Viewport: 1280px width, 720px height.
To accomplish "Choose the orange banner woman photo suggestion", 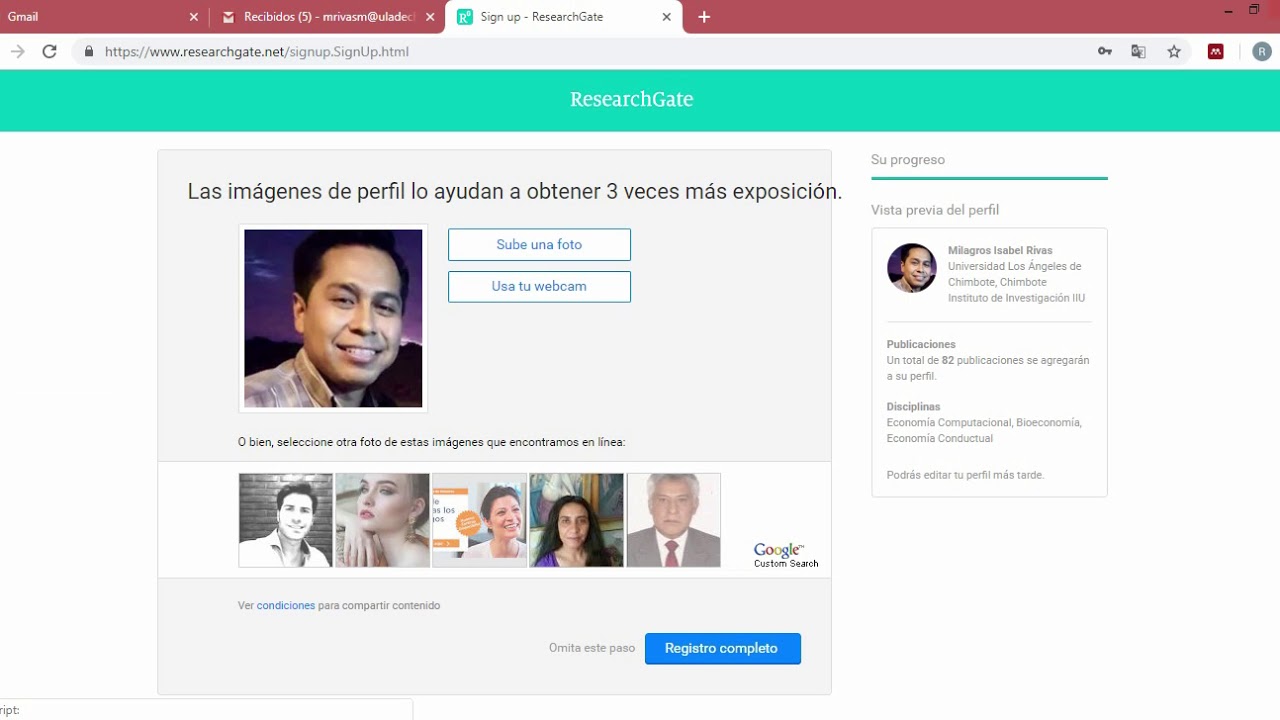I will pyautogui.click(x=479, y=520).
